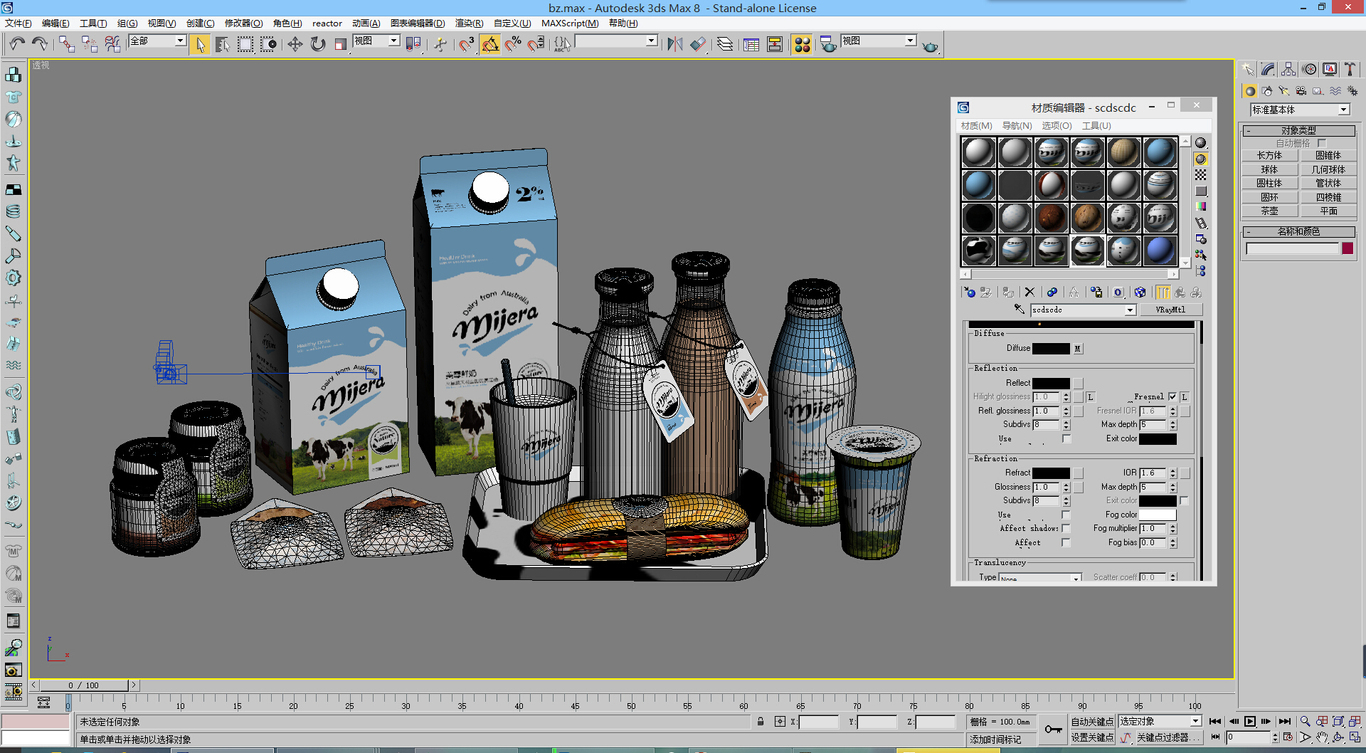Collapse the 对象类型 rollout
The image size is (1366, 753).
pyautogui.click(x=1299, y=131)
